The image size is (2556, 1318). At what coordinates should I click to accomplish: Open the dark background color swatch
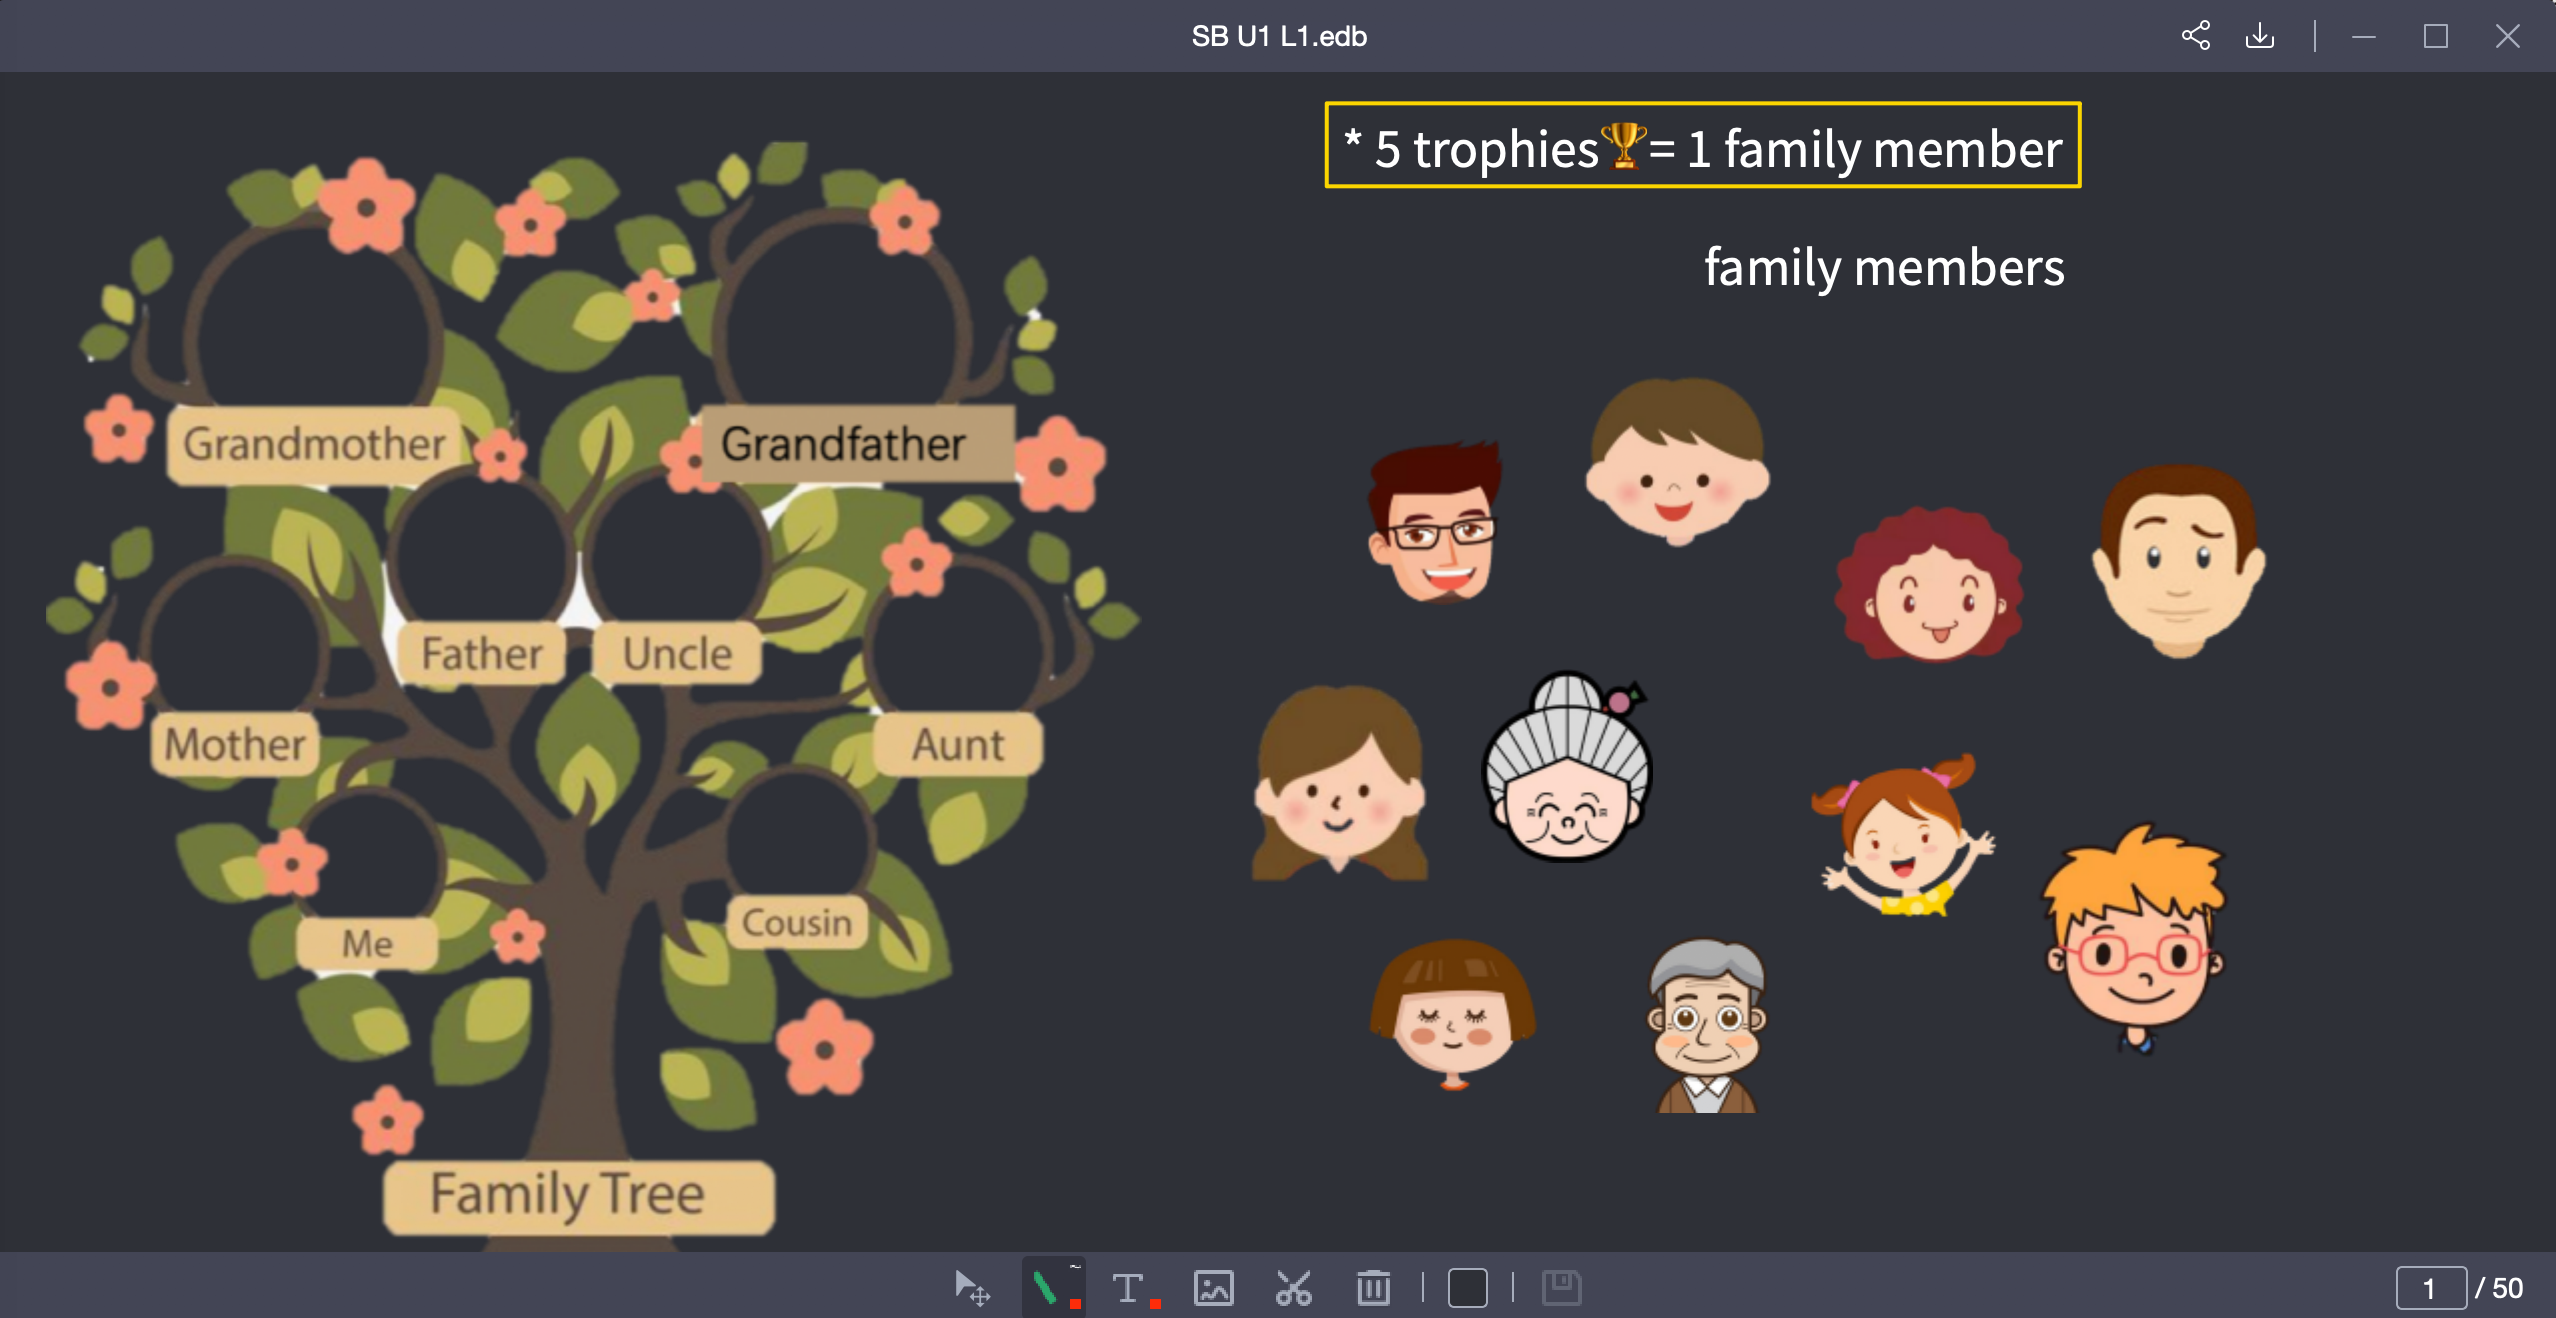(x=1467, y=1288)
